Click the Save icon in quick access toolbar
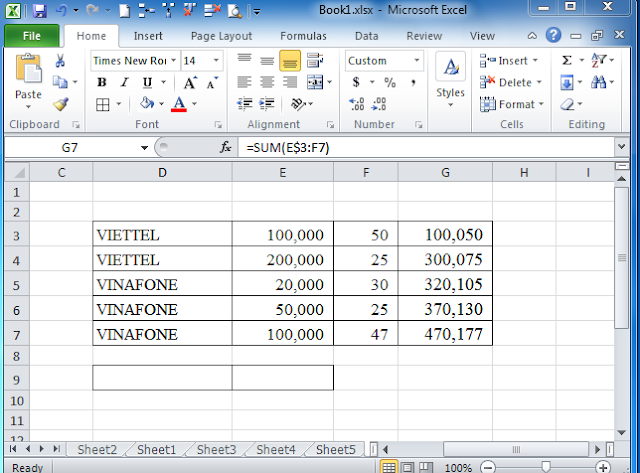The height and width of the screenshot is (473, 640). coord(40,10)
